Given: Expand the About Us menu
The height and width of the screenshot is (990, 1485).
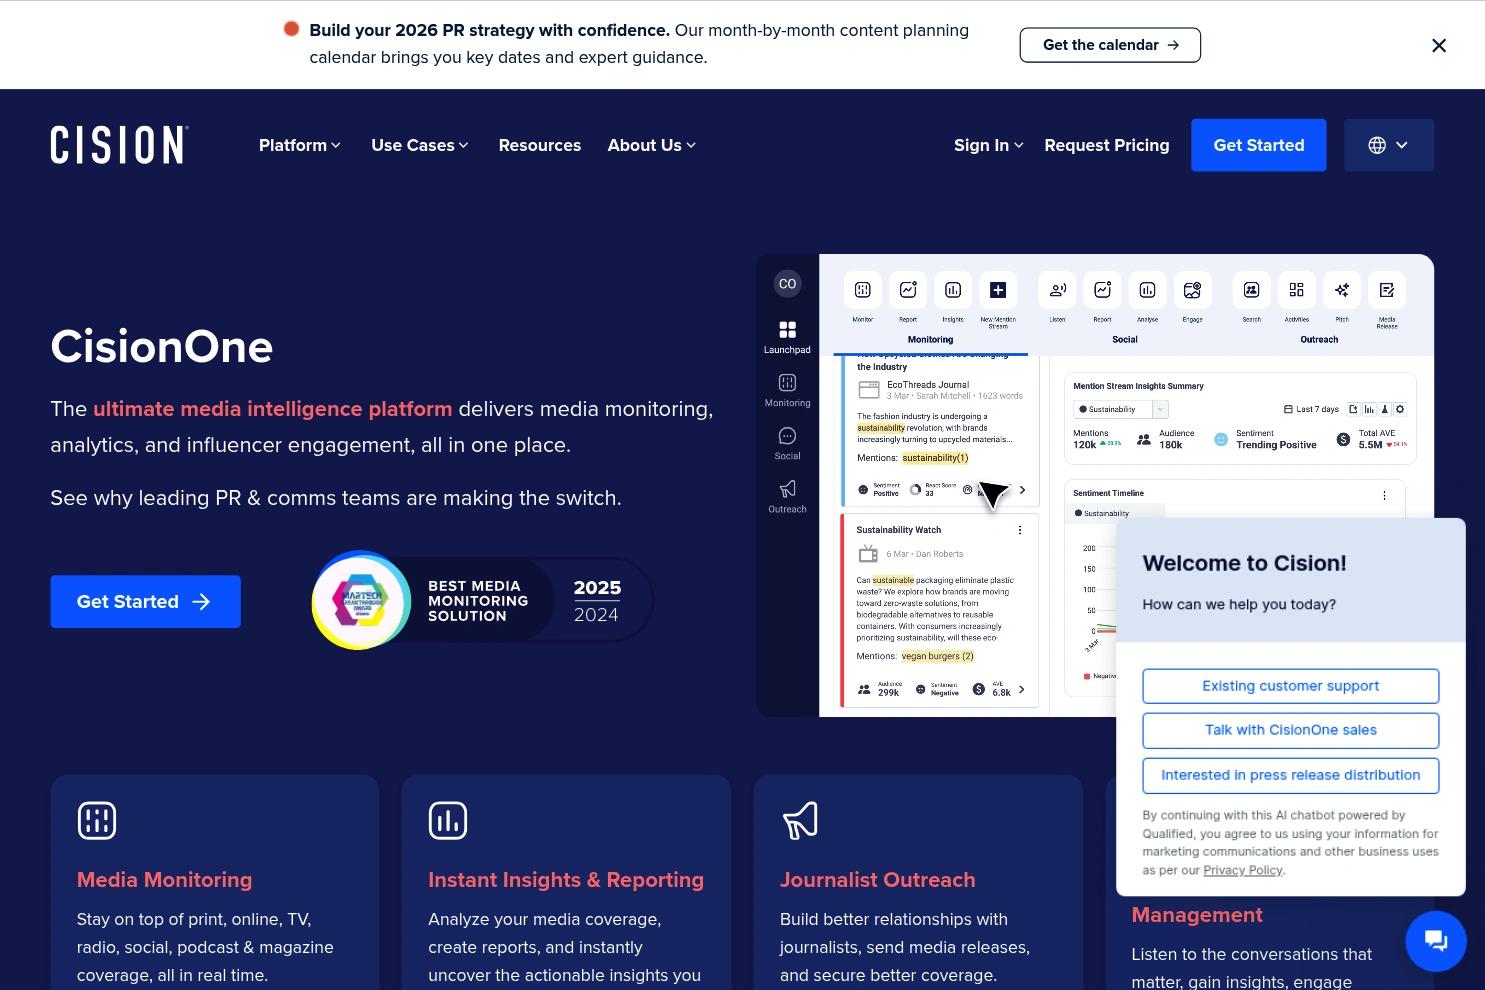Looking at the screenshot, I should point(651,145).
